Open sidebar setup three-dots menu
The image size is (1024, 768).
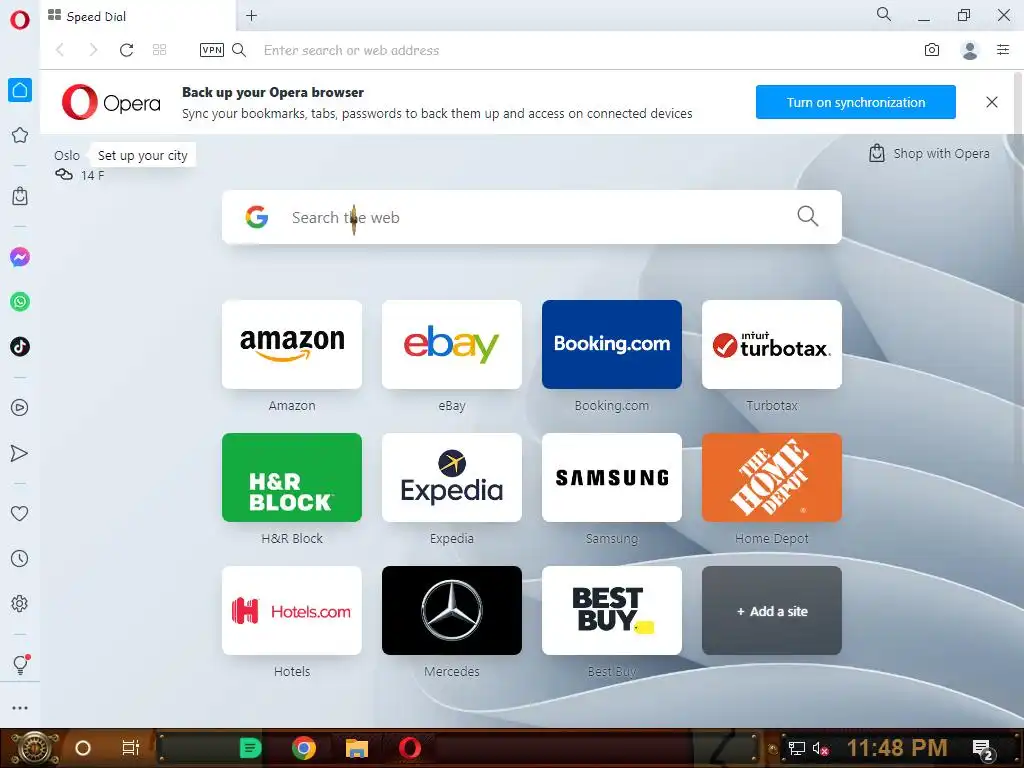(x=20, y=708)
